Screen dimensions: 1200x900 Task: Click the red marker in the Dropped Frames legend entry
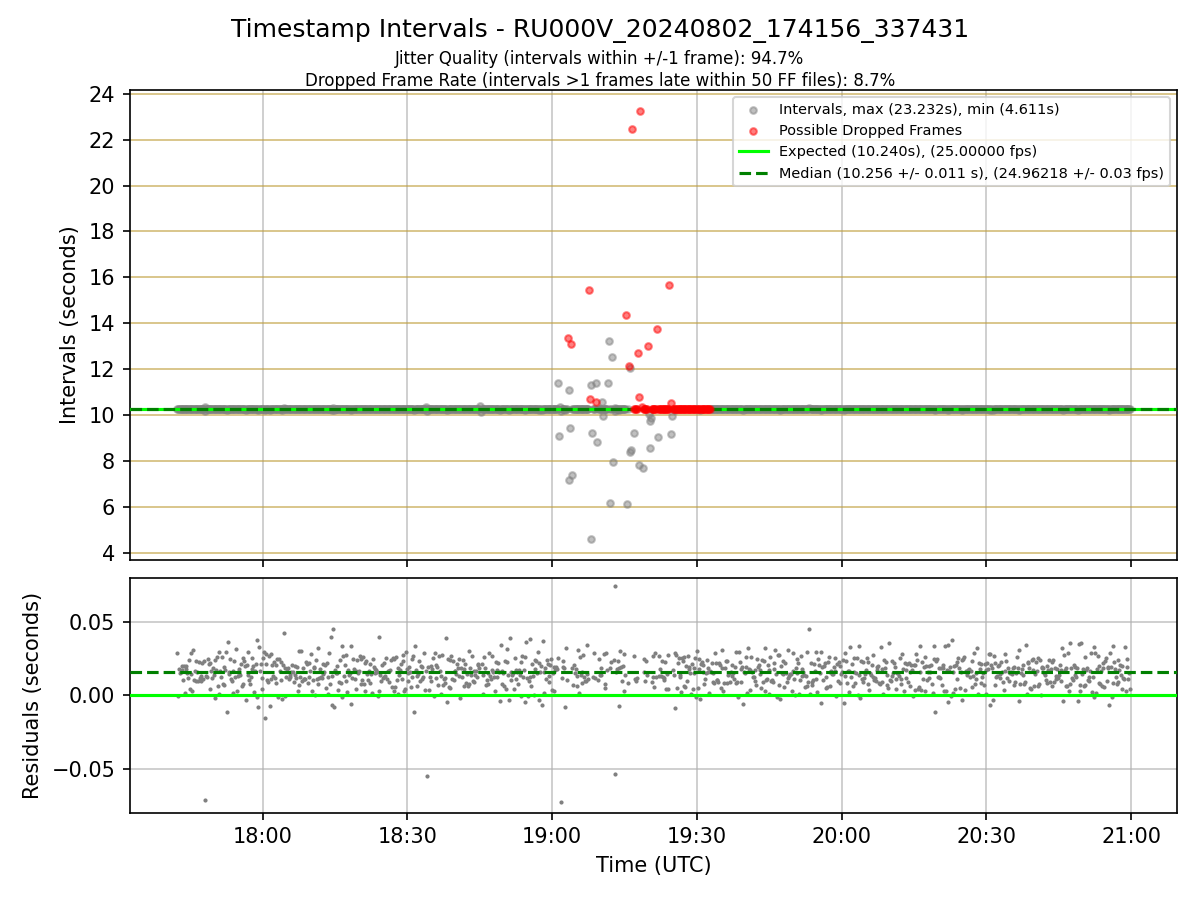click(x=754, y=131)
